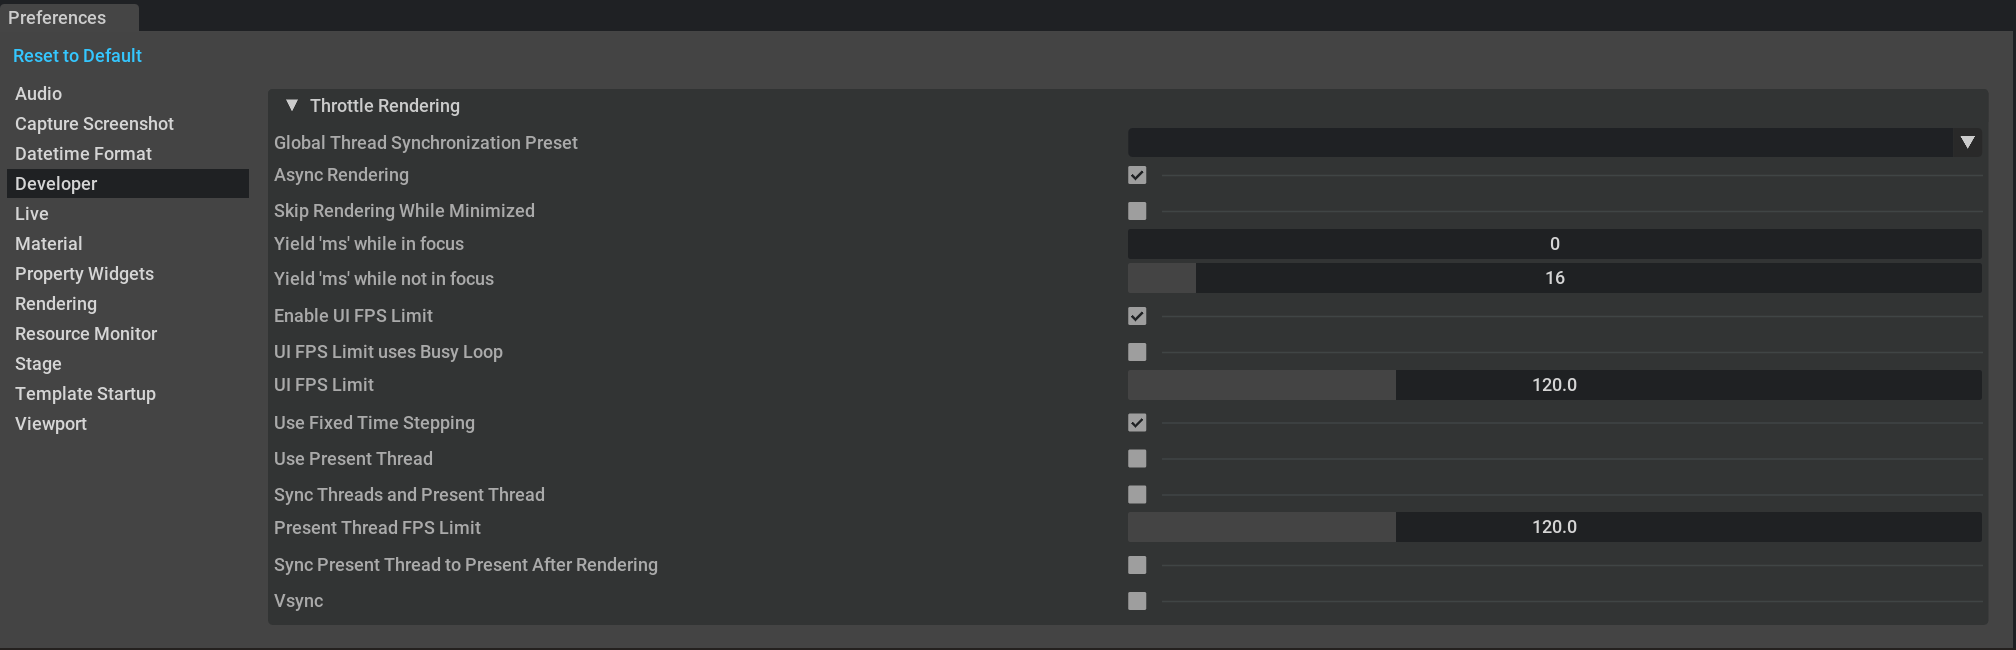Check Sync Threads and Present Thread

[x=1137, y=495]
